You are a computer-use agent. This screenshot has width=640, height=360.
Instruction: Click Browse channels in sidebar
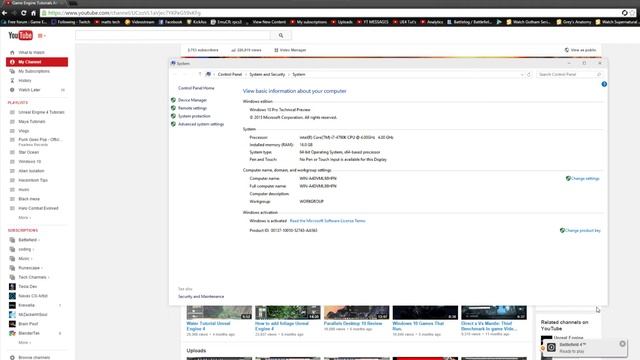34,357
